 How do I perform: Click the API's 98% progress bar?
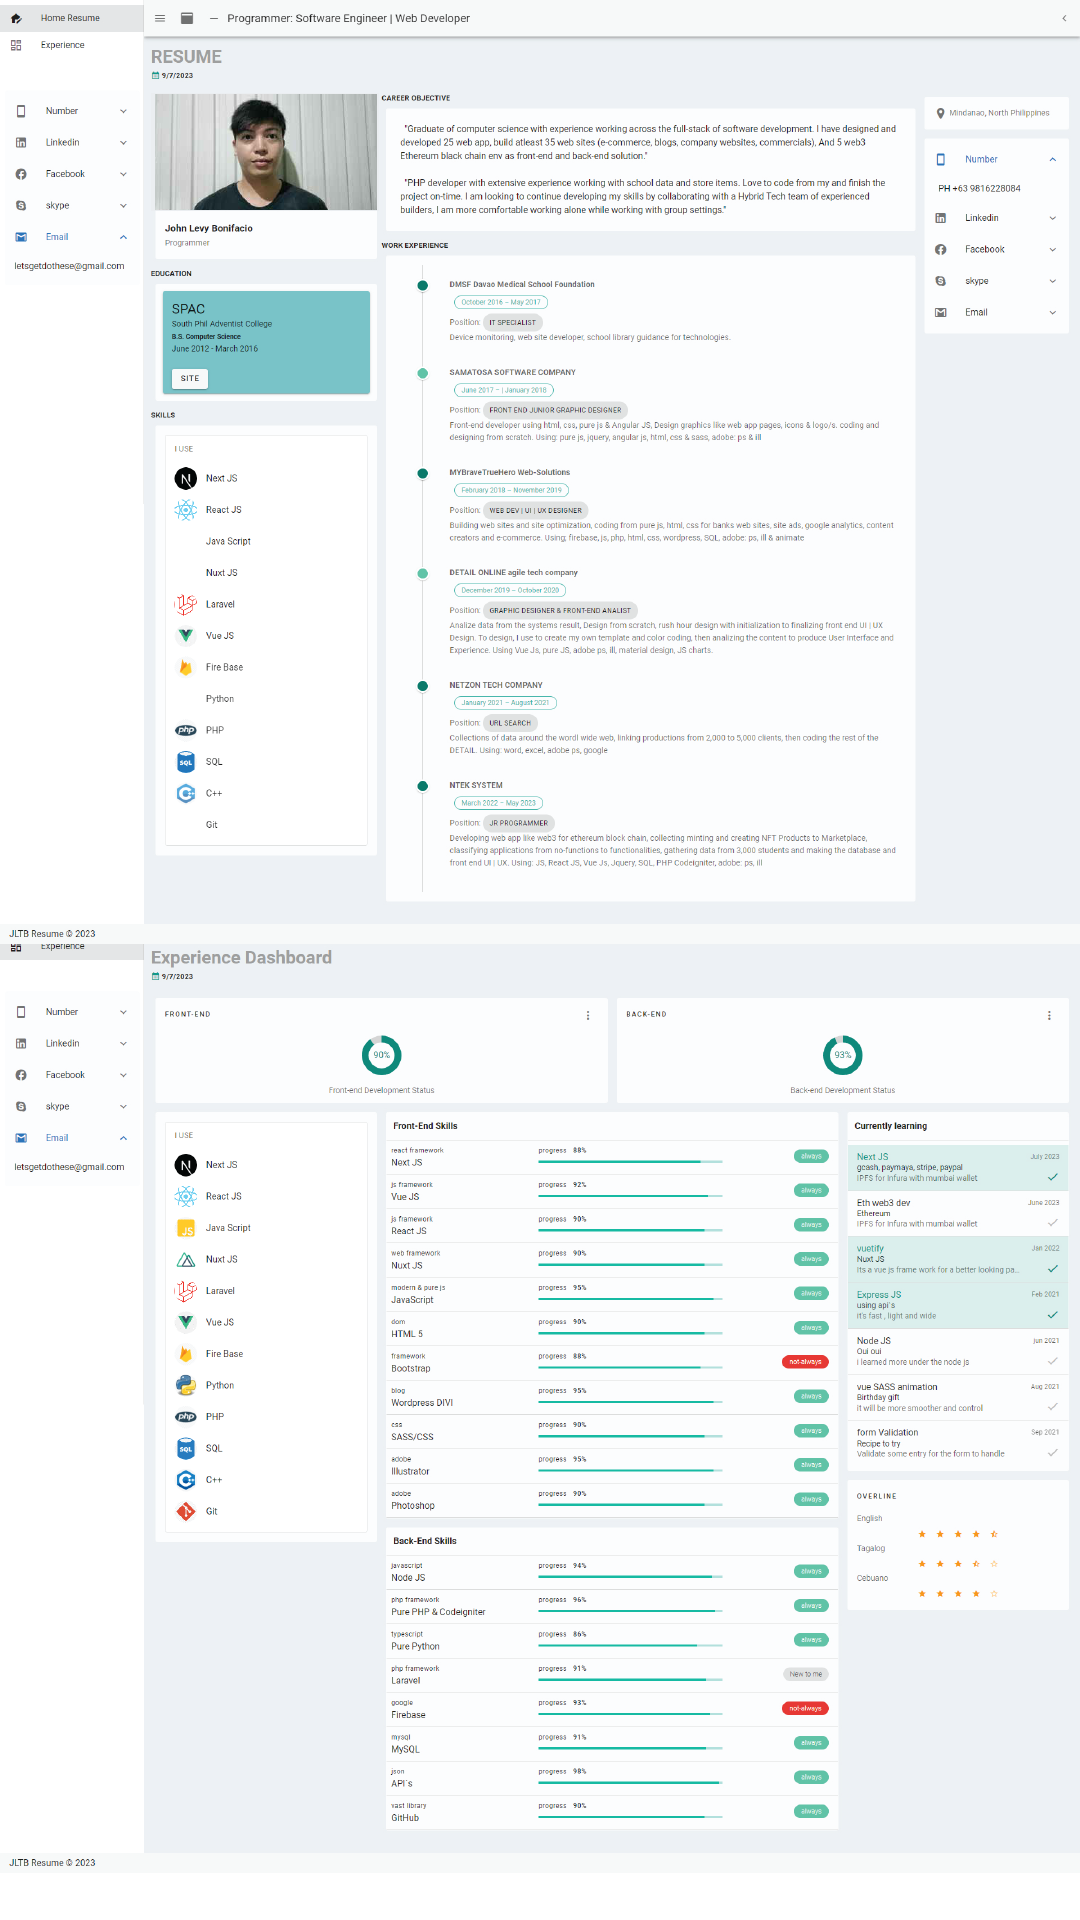630,1783
